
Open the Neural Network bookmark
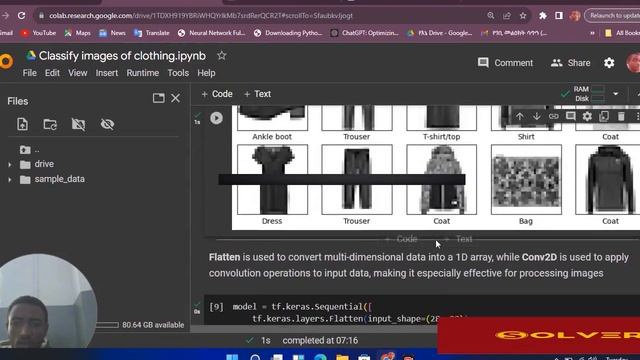[x=211, y=33]
